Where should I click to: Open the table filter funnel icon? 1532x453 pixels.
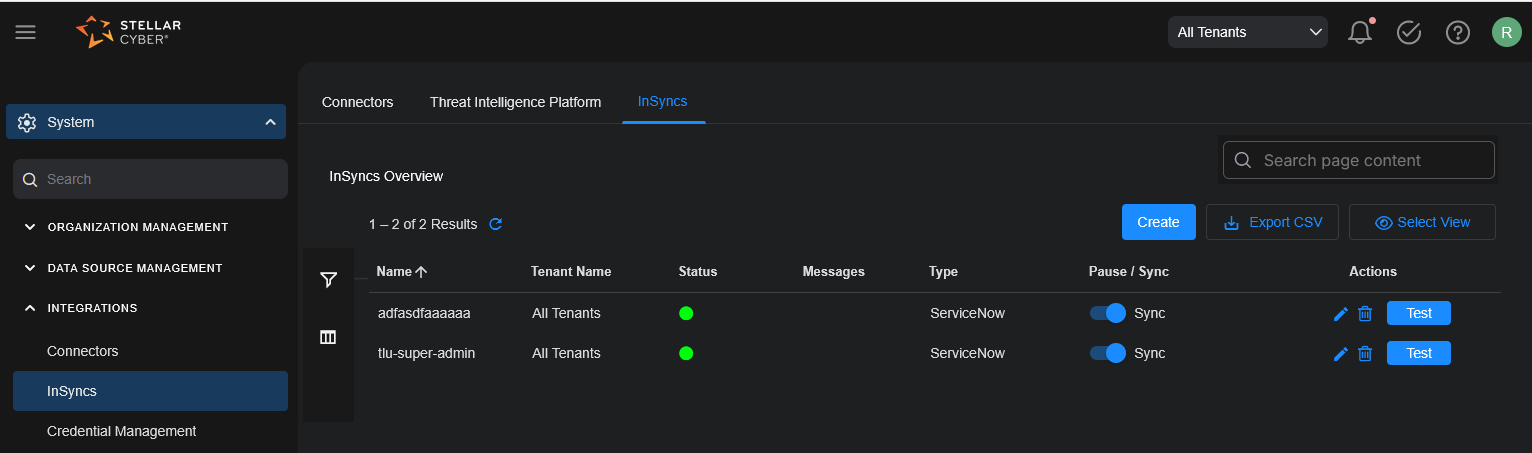[x=328, y=280]
